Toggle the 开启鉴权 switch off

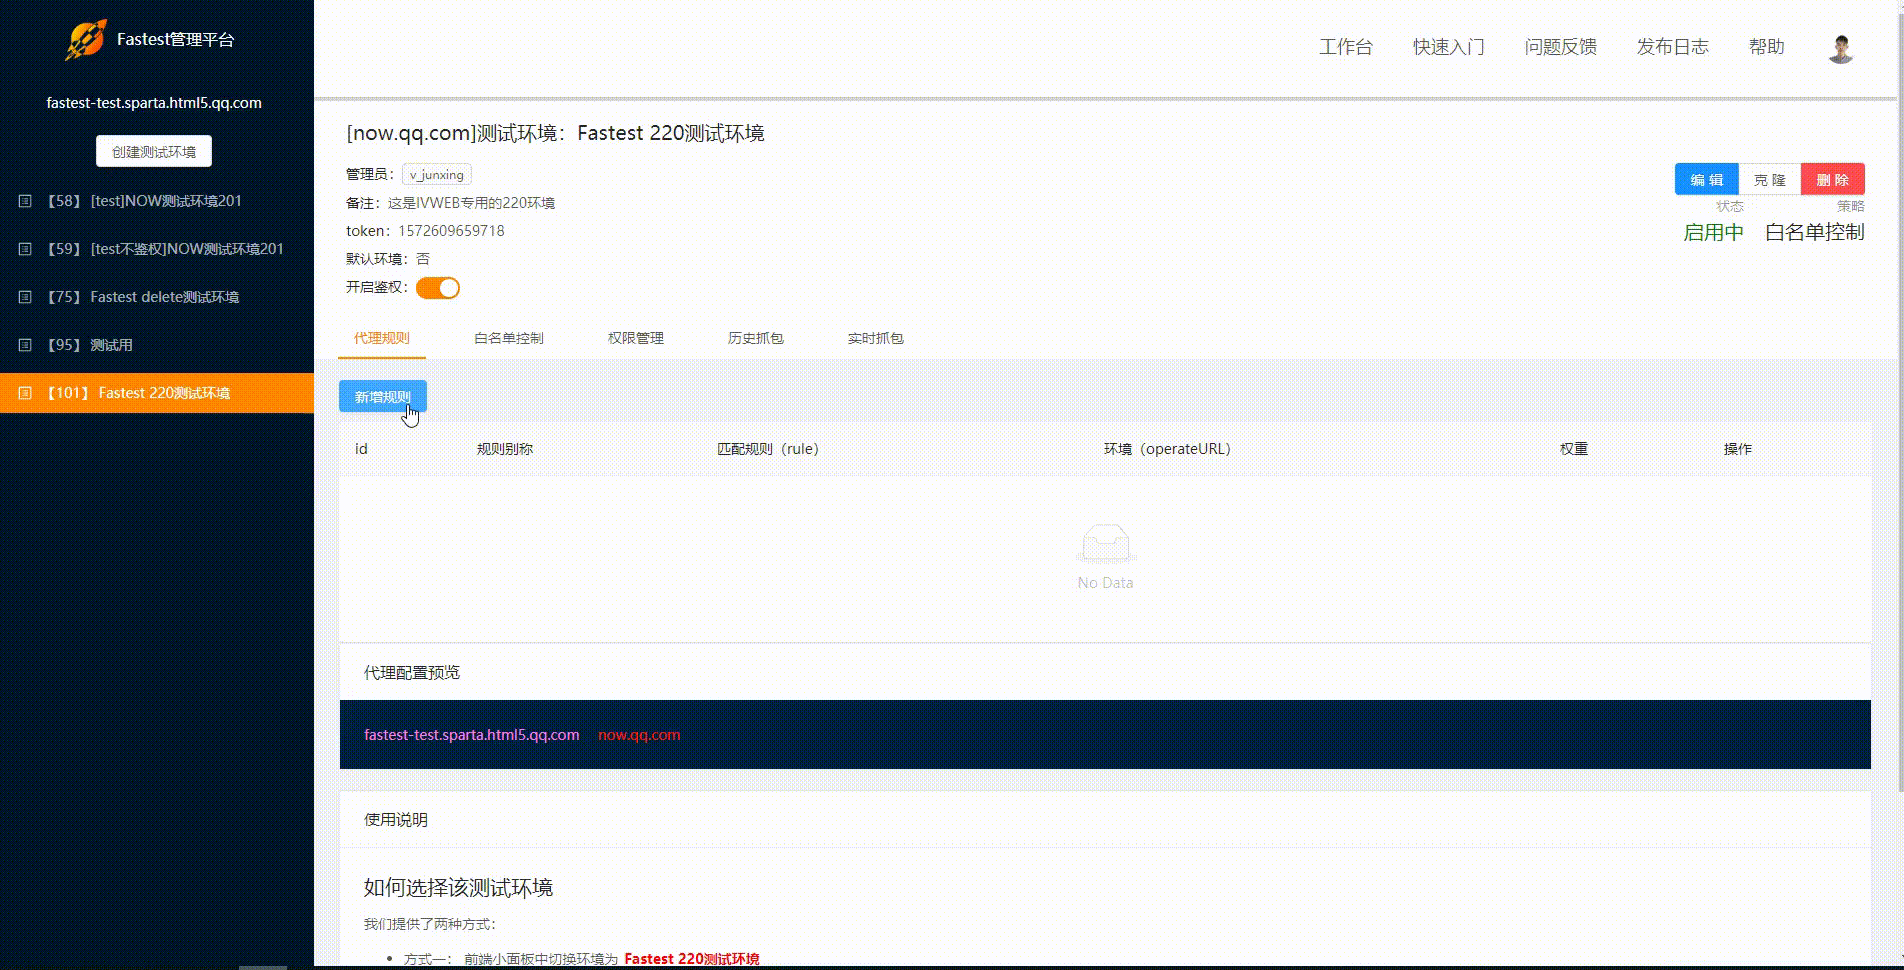coord(438,288)
